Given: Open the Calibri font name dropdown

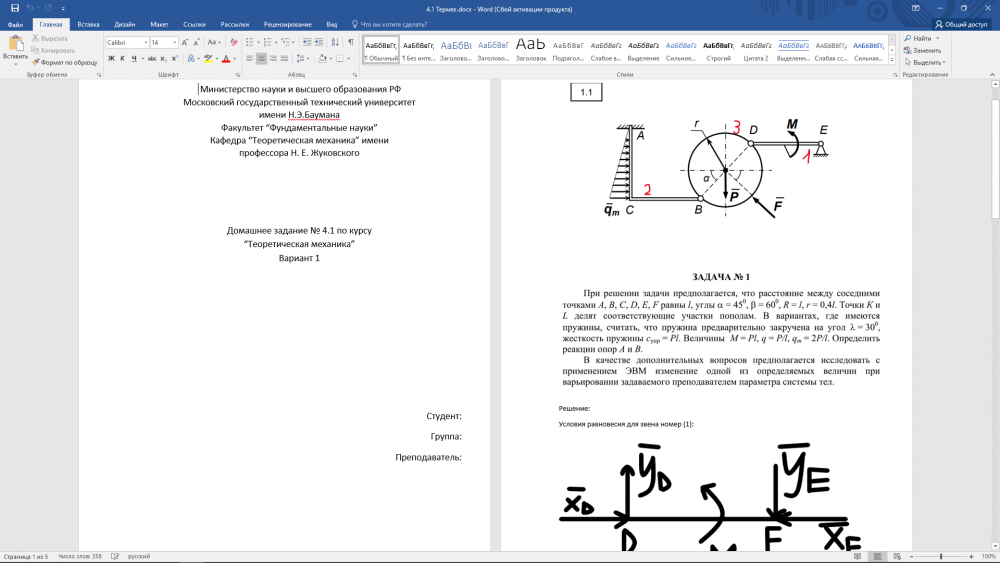Looking at the screenshot, I should [145, 43].
